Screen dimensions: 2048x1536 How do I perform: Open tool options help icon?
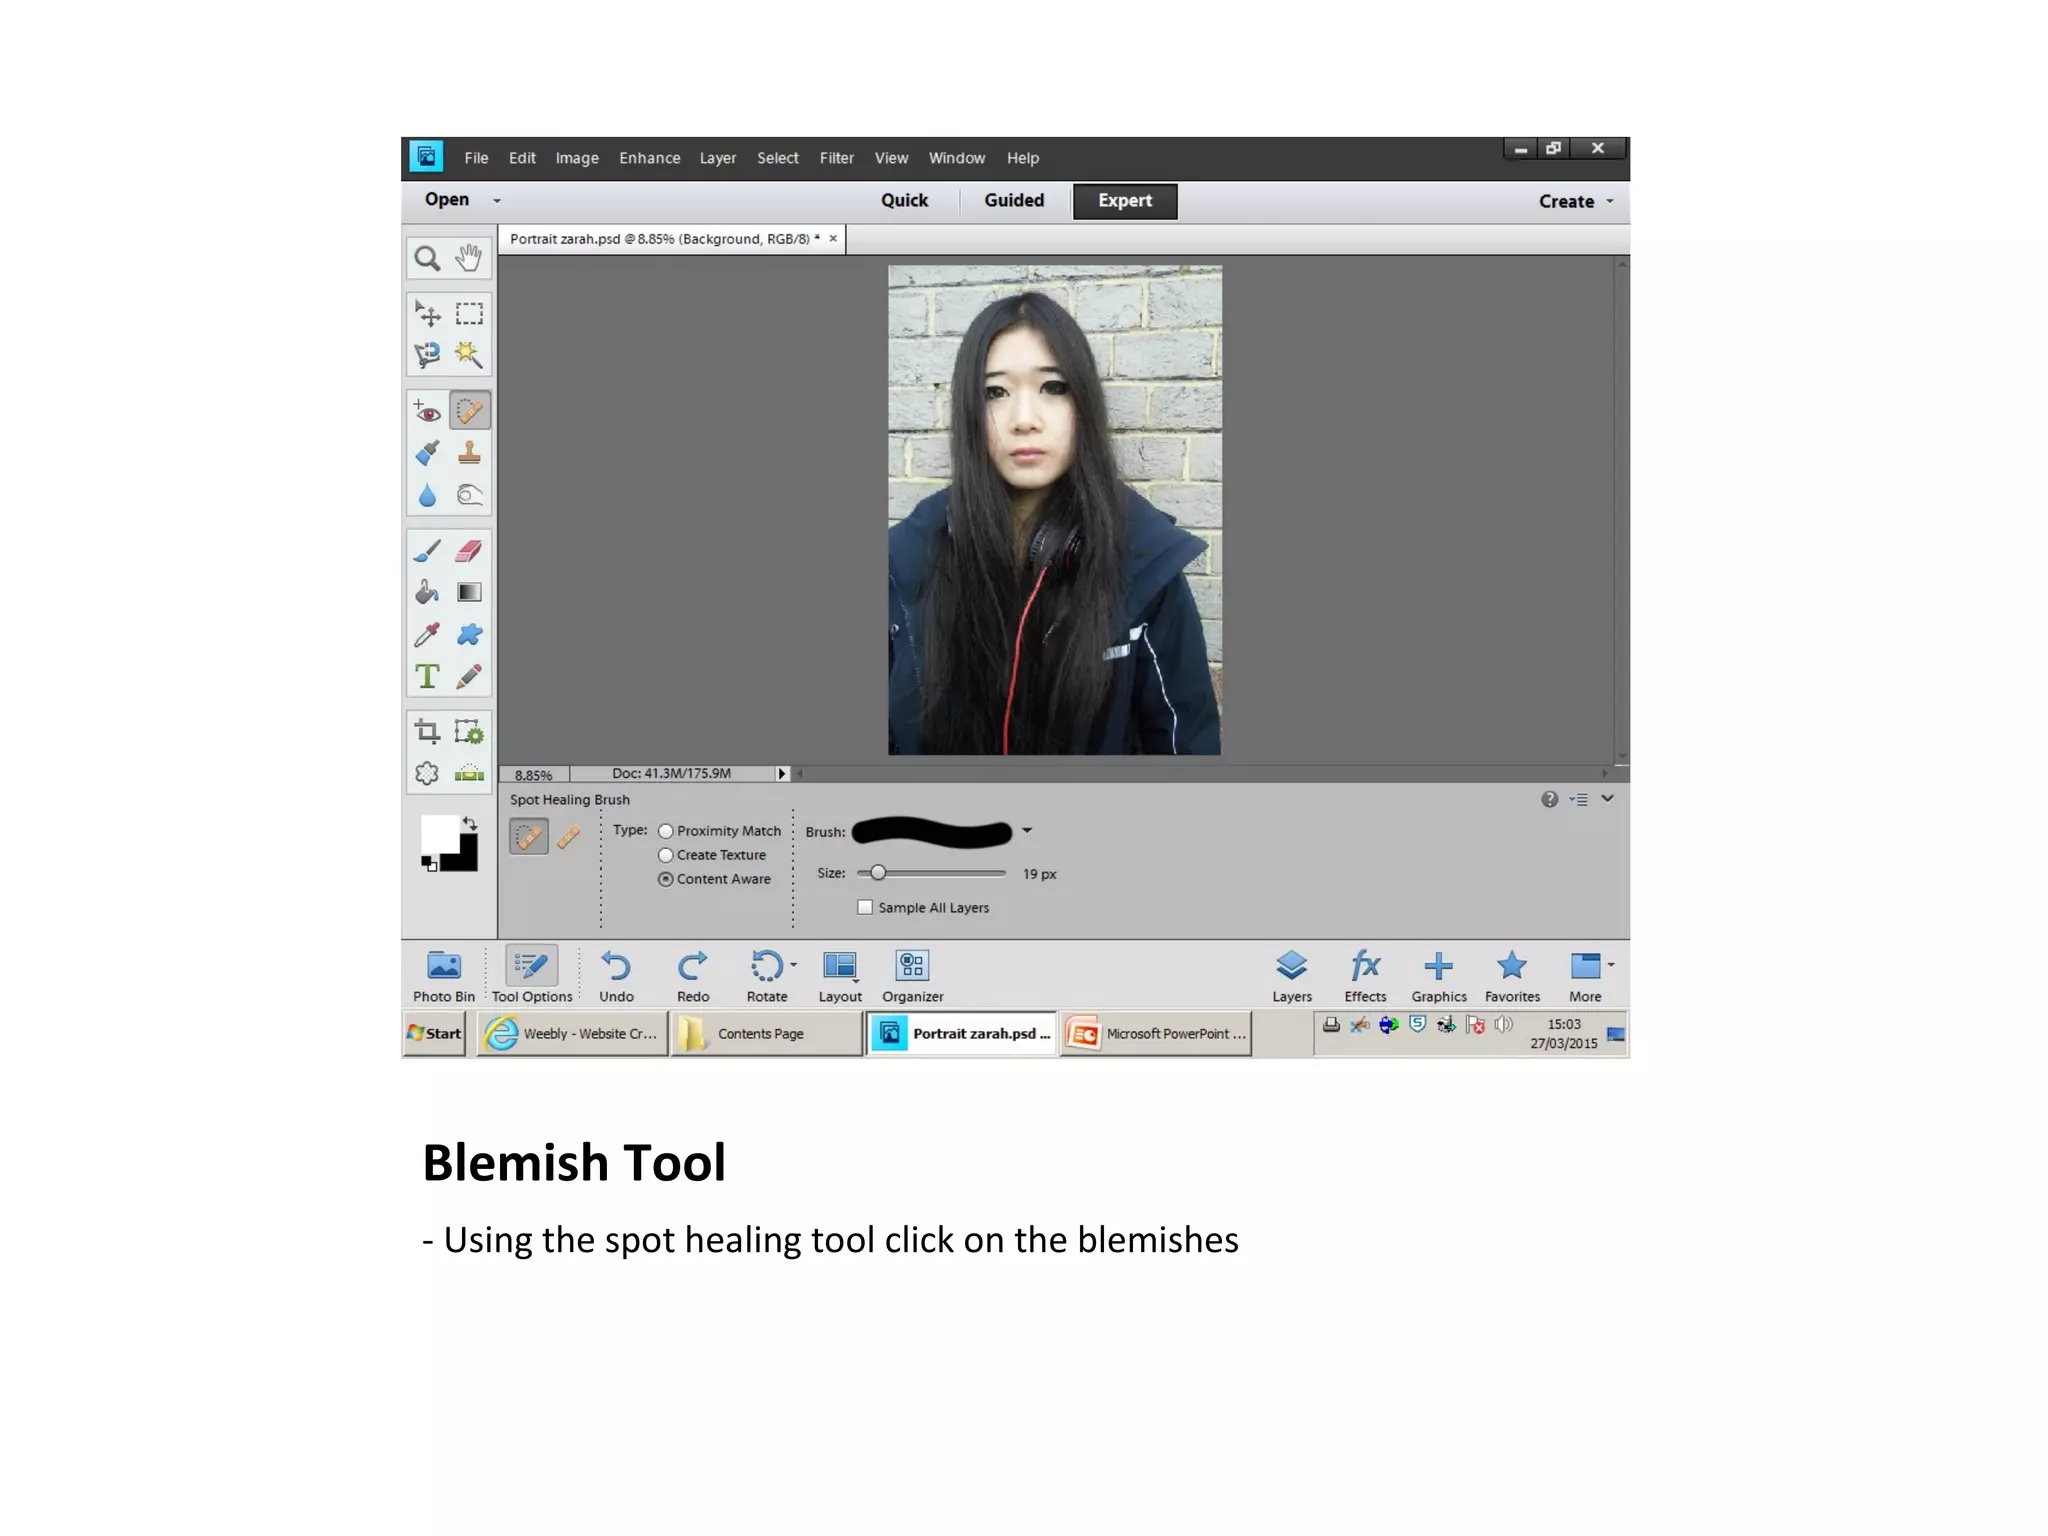coord(1549,799)
